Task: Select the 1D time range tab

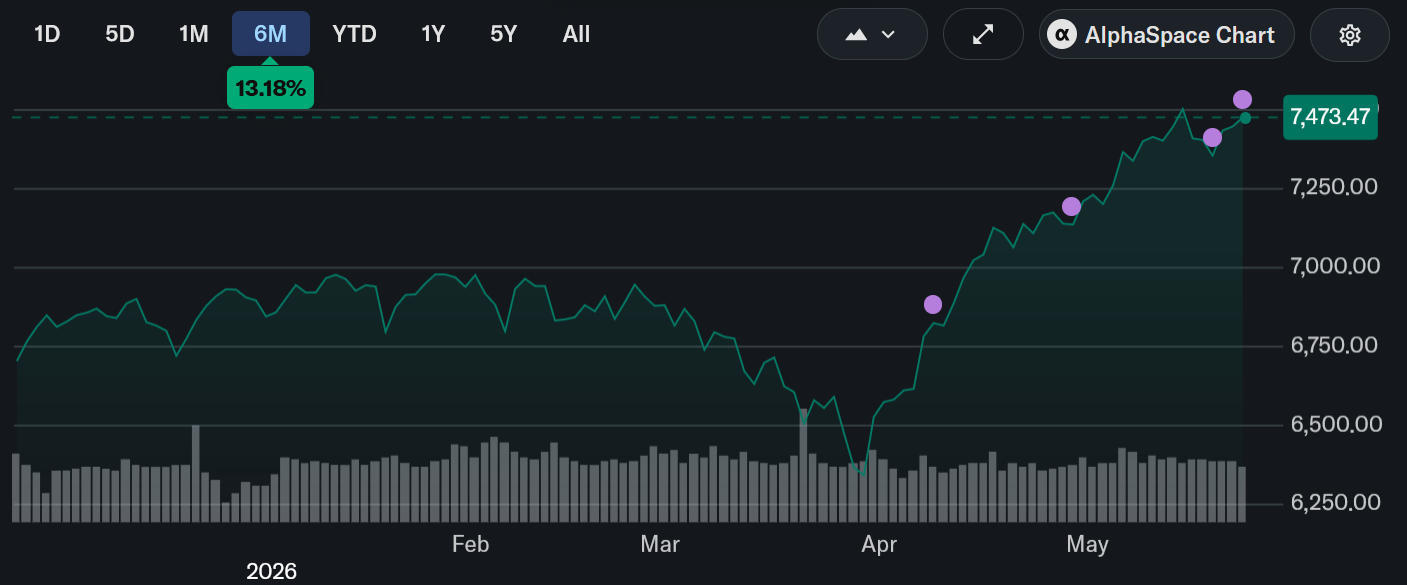Action: [47, 34]
